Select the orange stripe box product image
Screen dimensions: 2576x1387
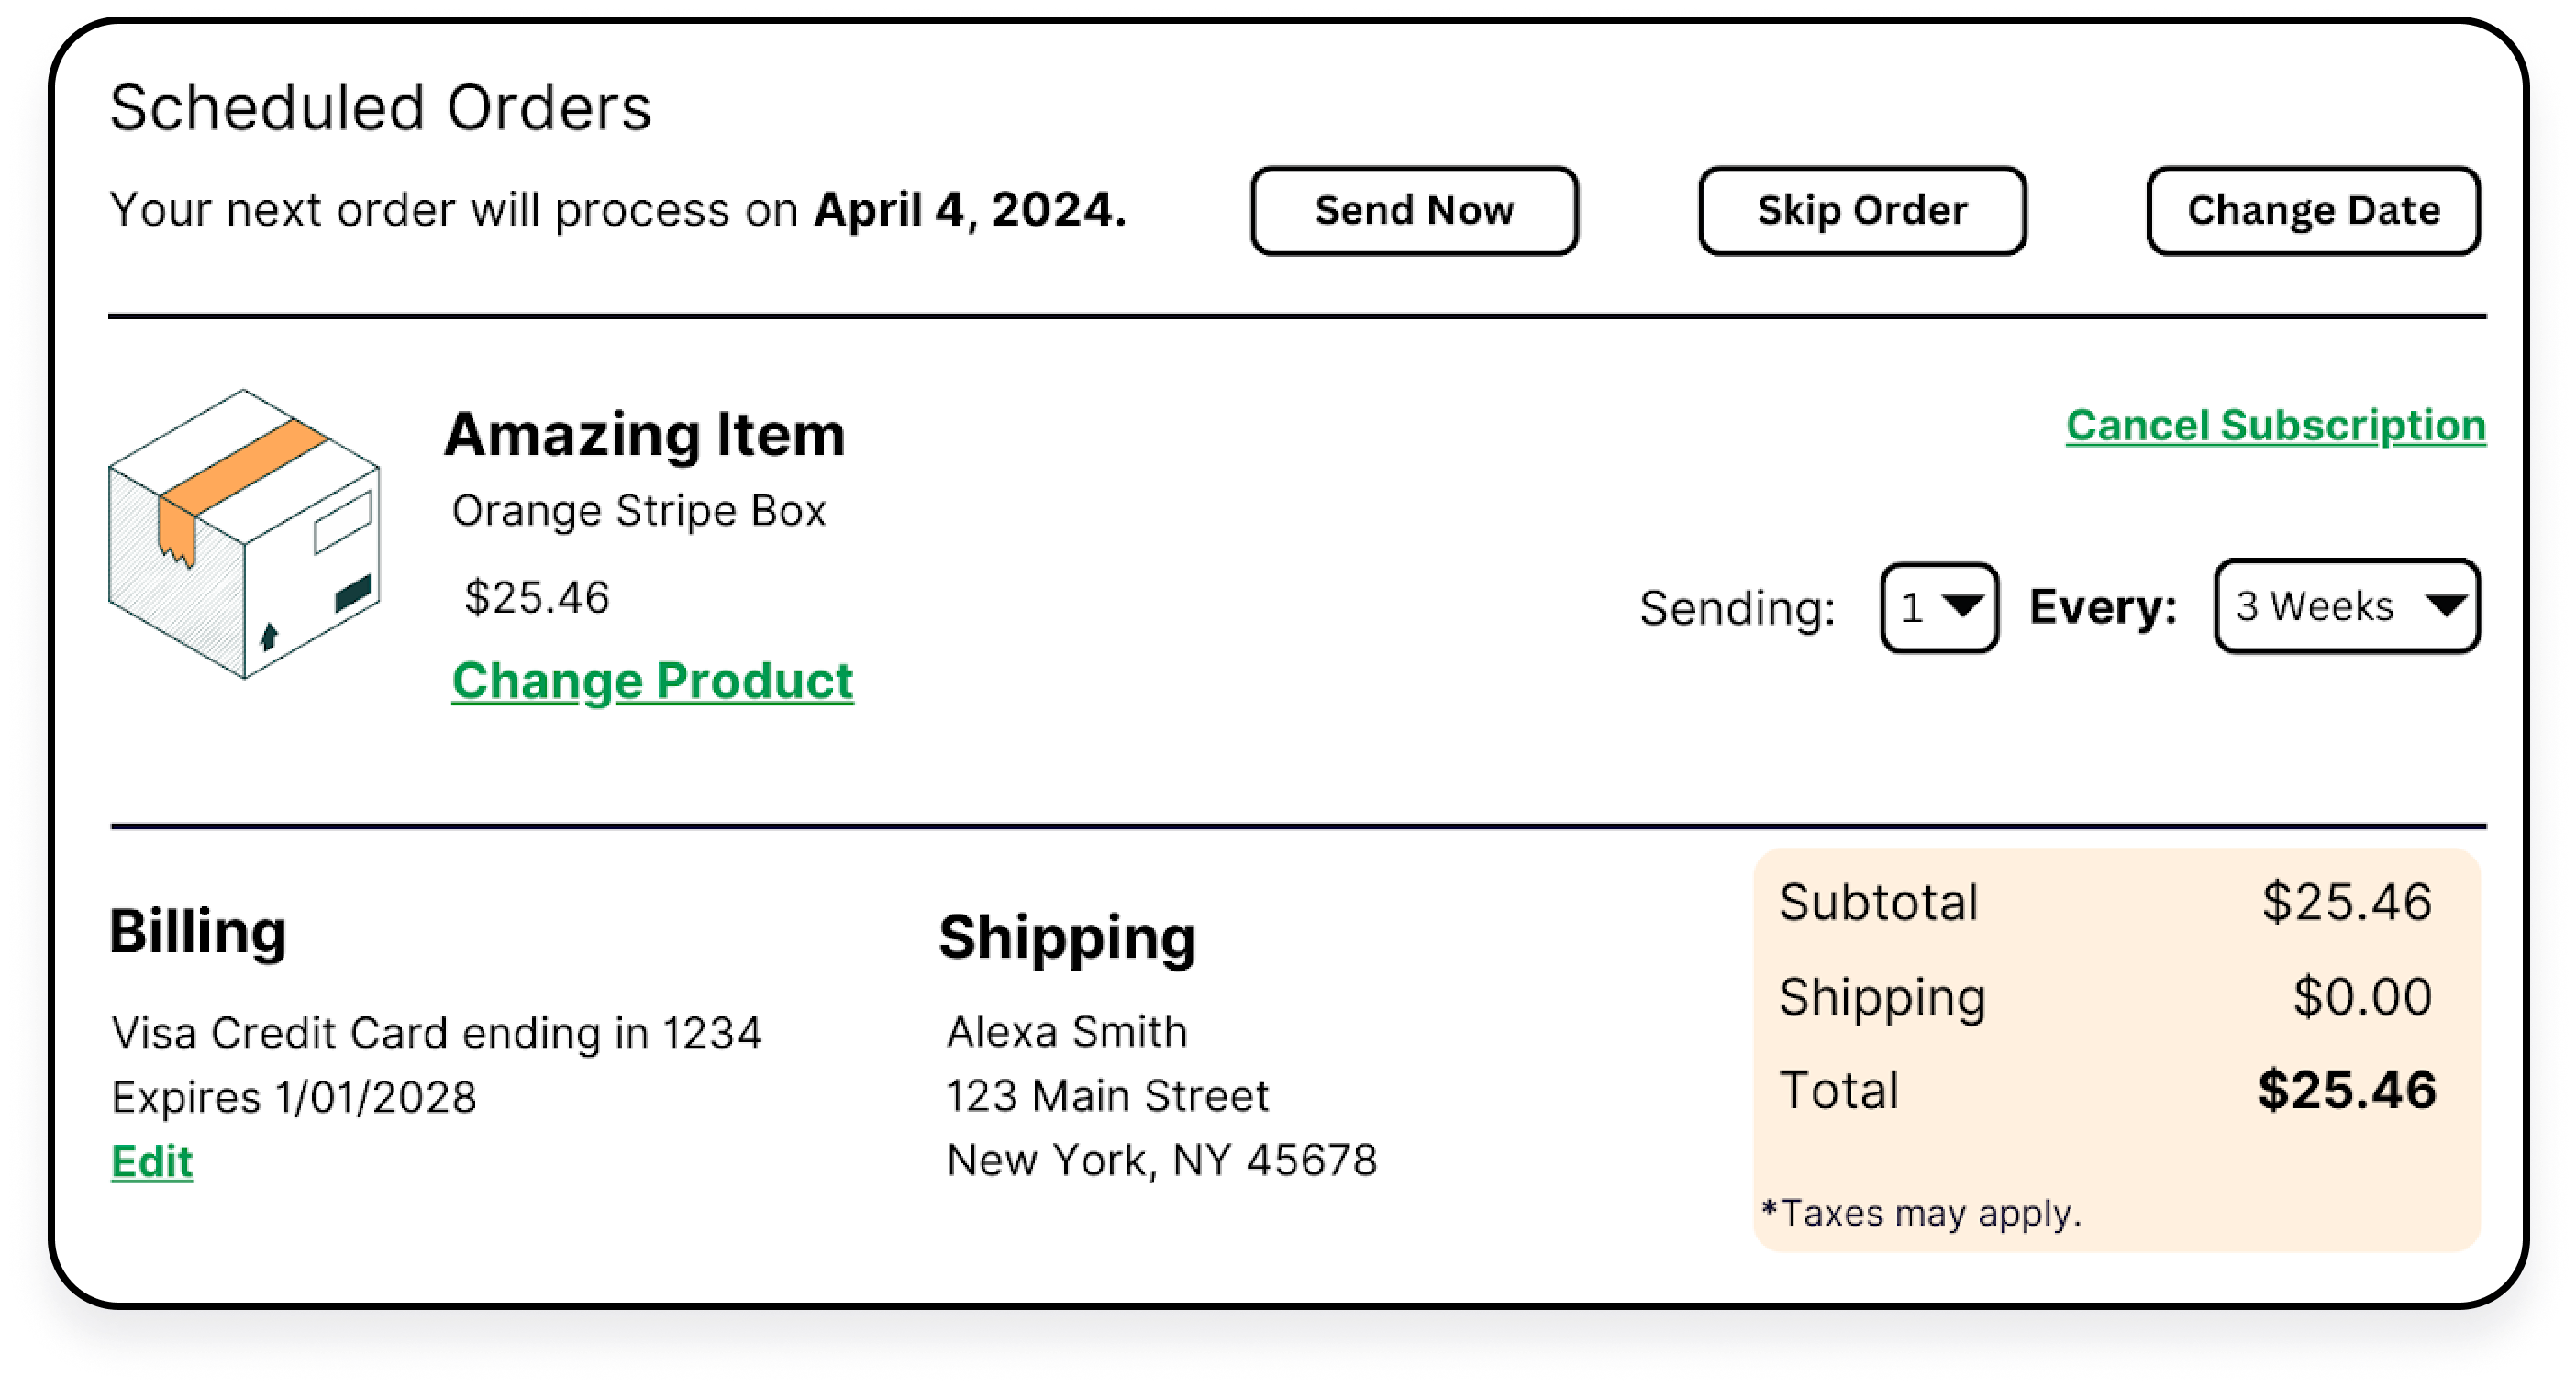click(244, 534)
